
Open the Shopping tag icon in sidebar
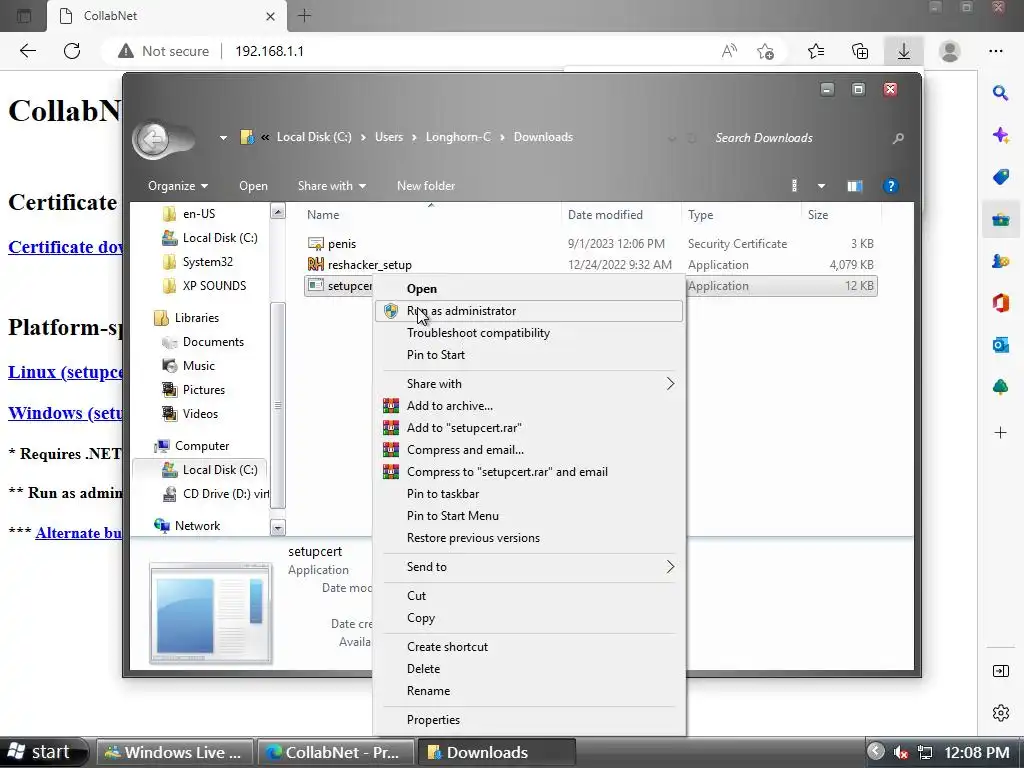pyautogui.click(x=1000, y=177)
